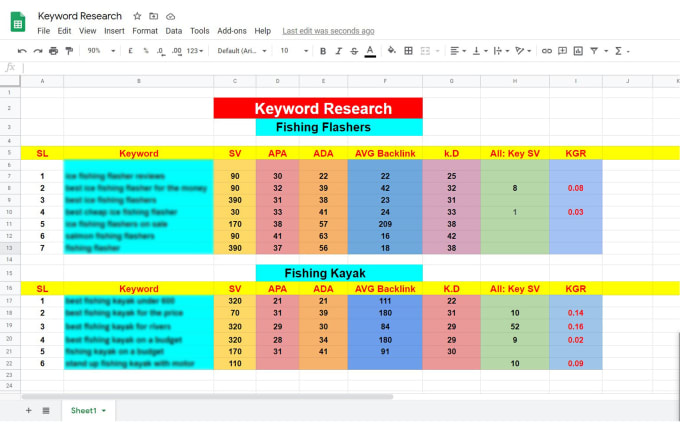Click the SV value 110 cell
The image size is (680, 425).
tap(235, 363)
